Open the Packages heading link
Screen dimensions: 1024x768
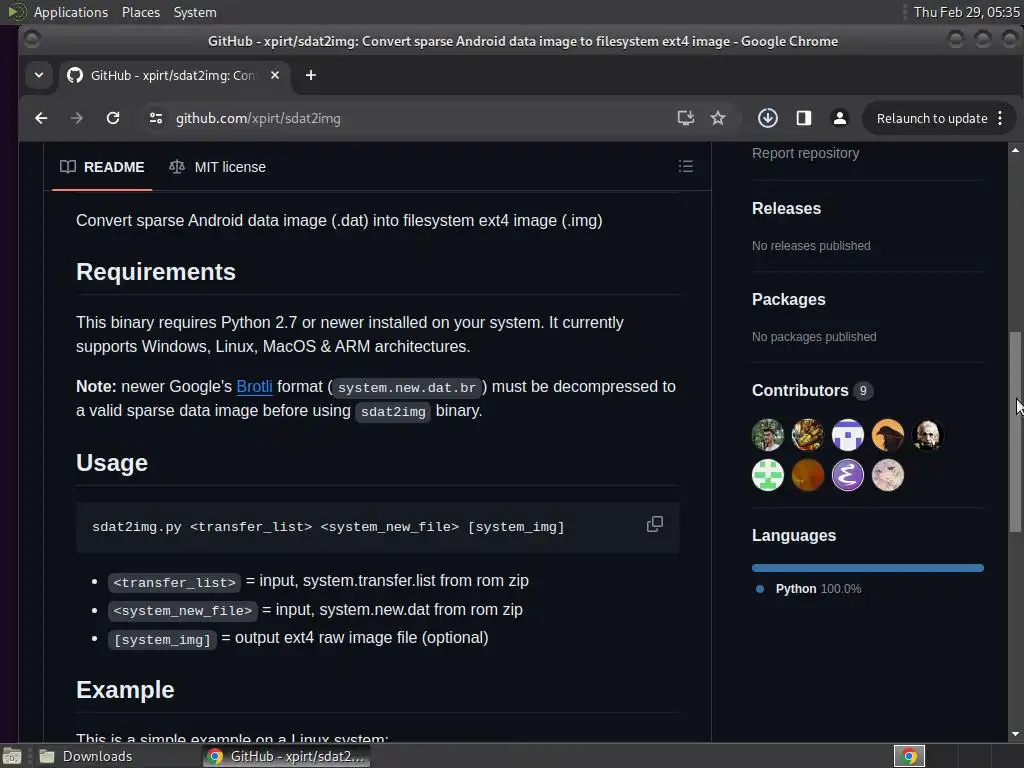[x=788, y=299]
